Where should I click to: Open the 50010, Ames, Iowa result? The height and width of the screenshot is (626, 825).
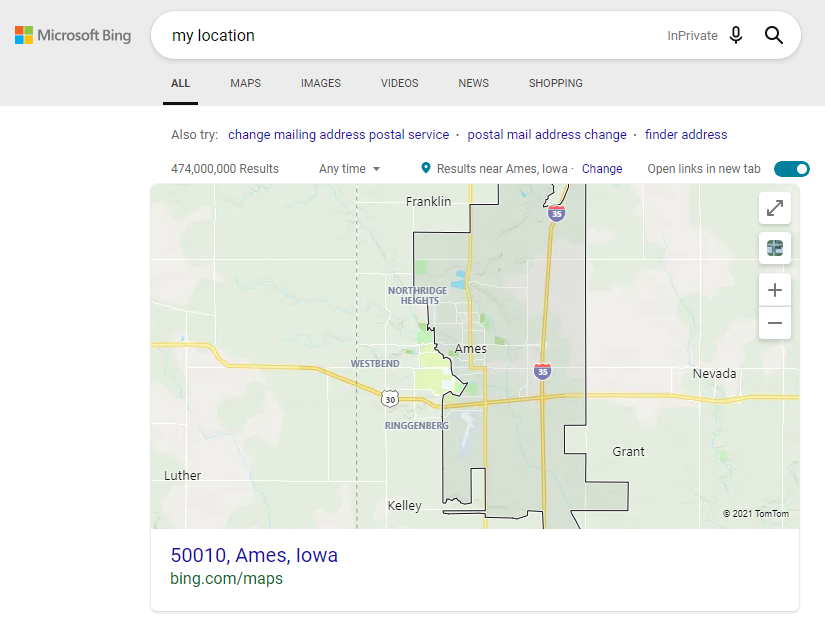[x=254, y=555]
